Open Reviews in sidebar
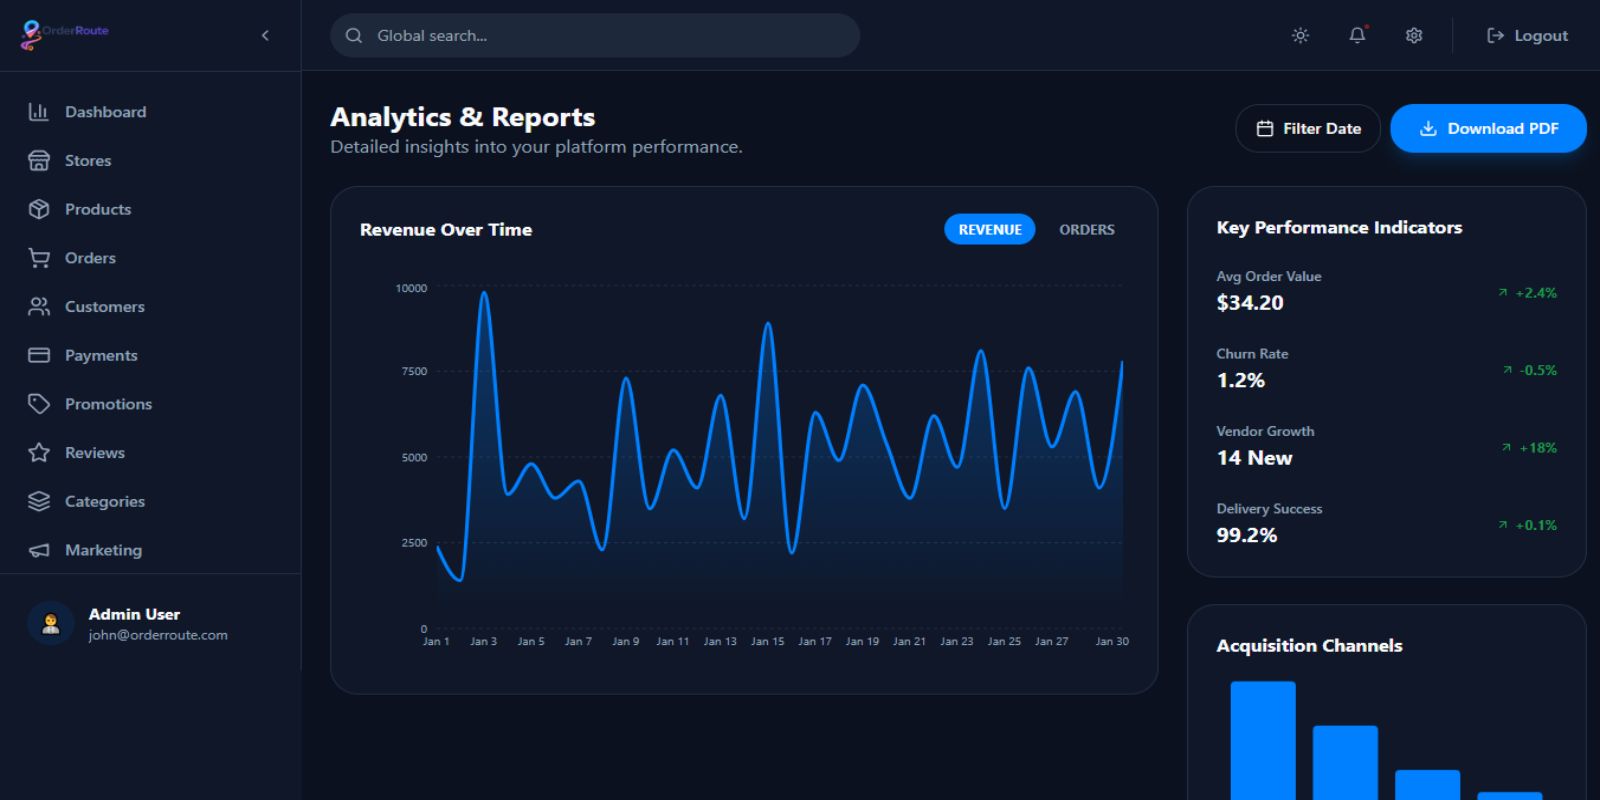Image resolution: width=1600 pixels, height=800 pixels. pyautogui.click(x=94, y=453)
